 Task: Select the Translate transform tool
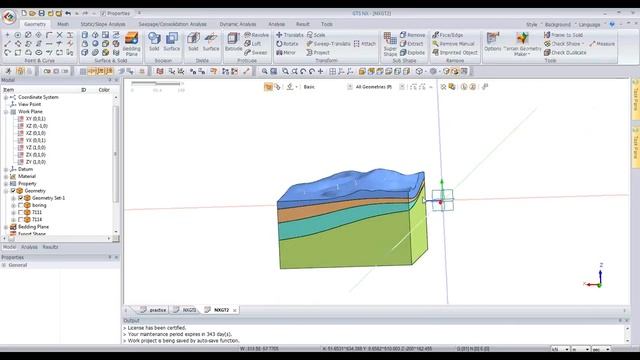tap(289, 35)
